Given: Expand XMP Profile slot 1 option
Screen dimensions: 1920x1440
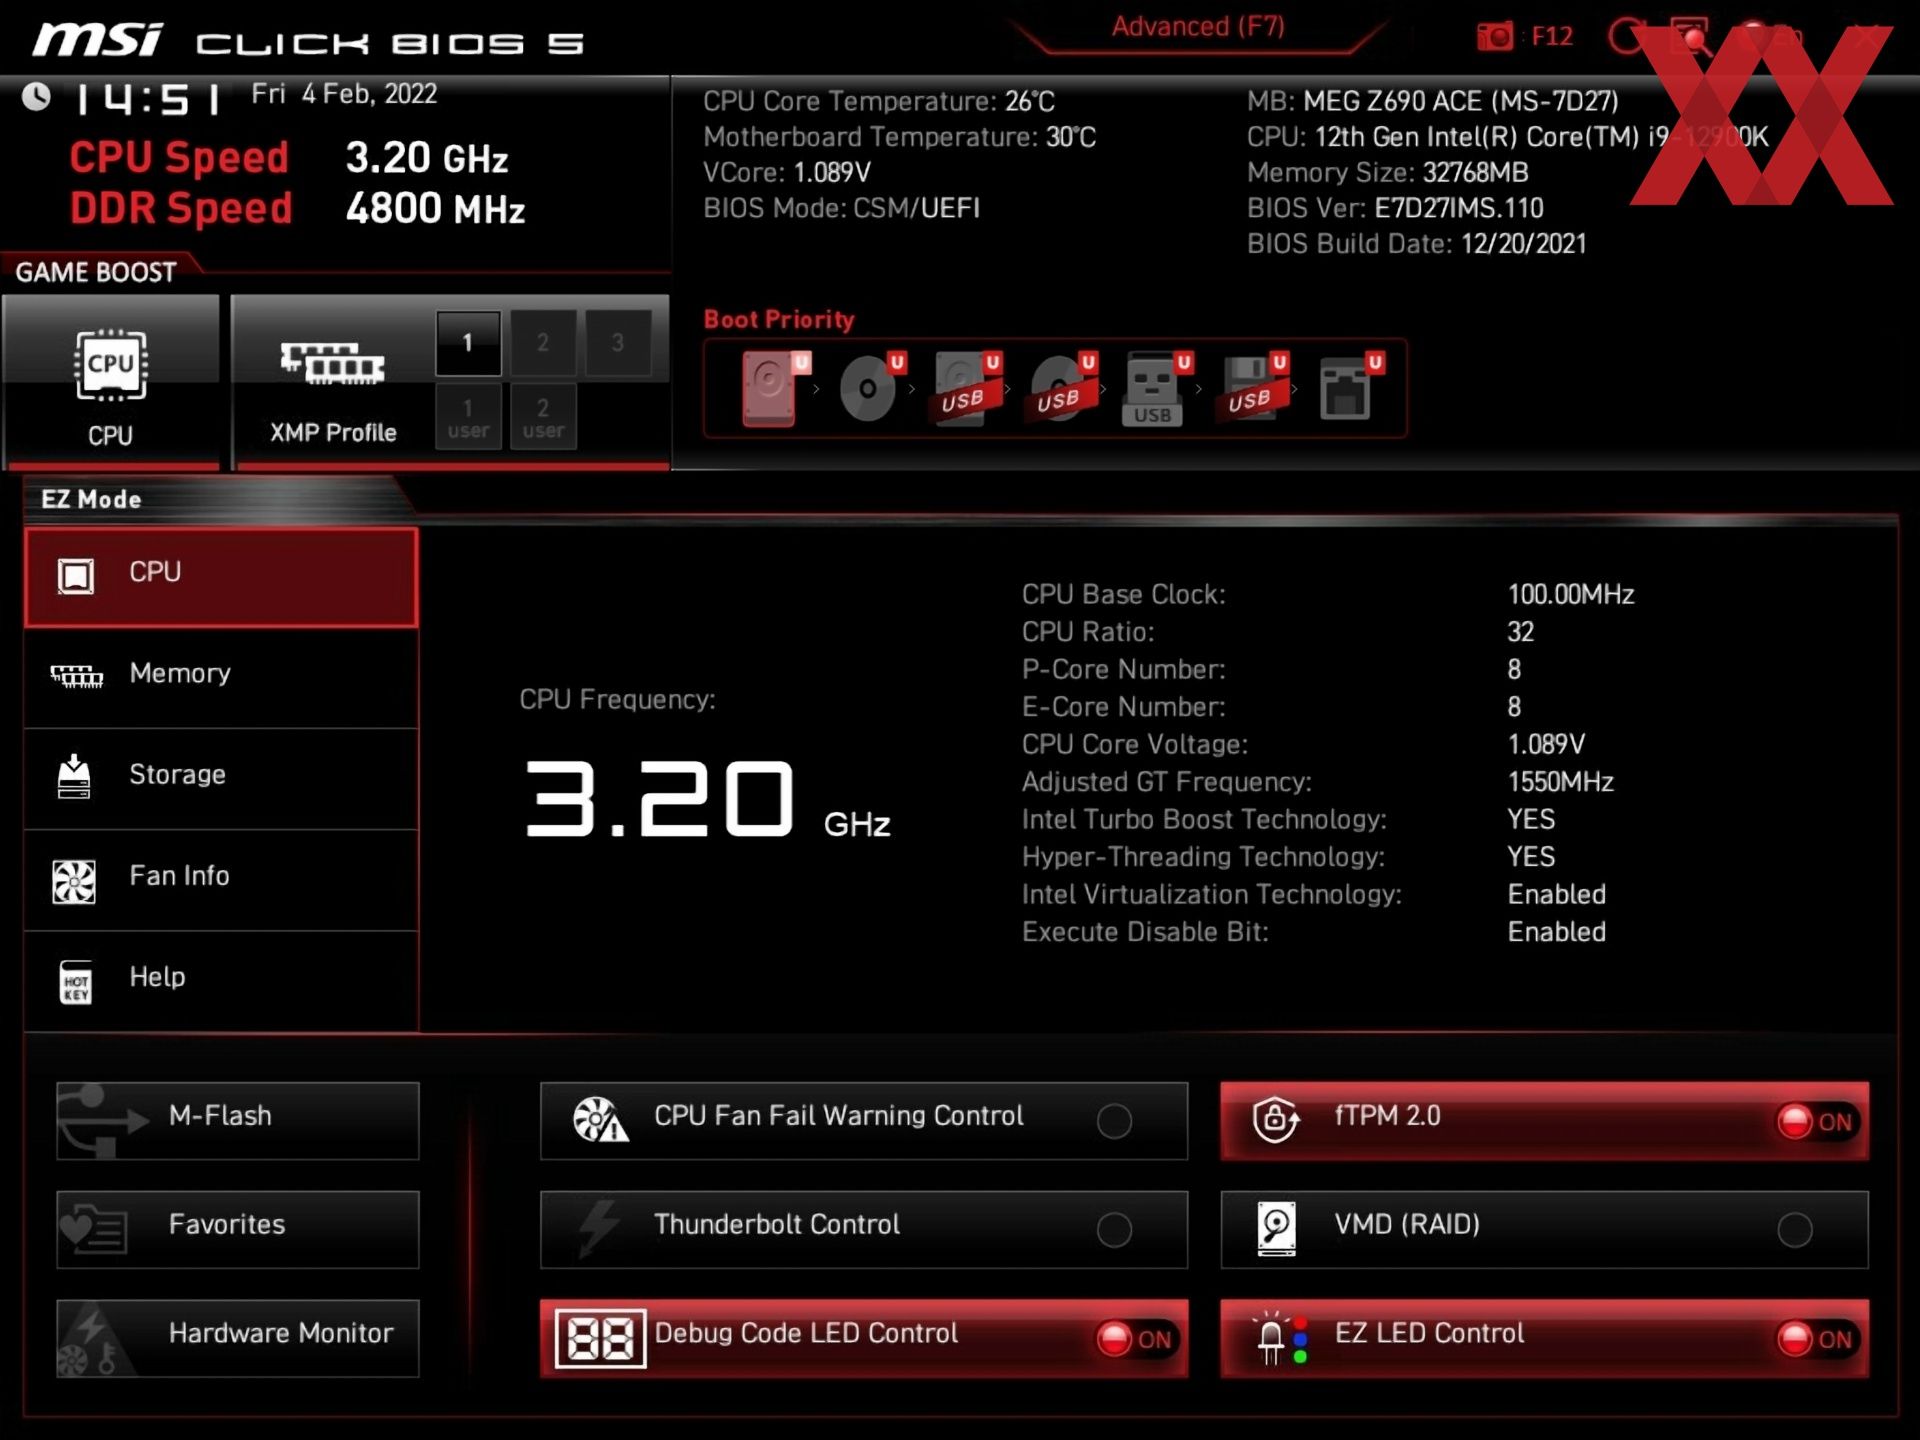Looking at the screenshot, I should [469, 342].
